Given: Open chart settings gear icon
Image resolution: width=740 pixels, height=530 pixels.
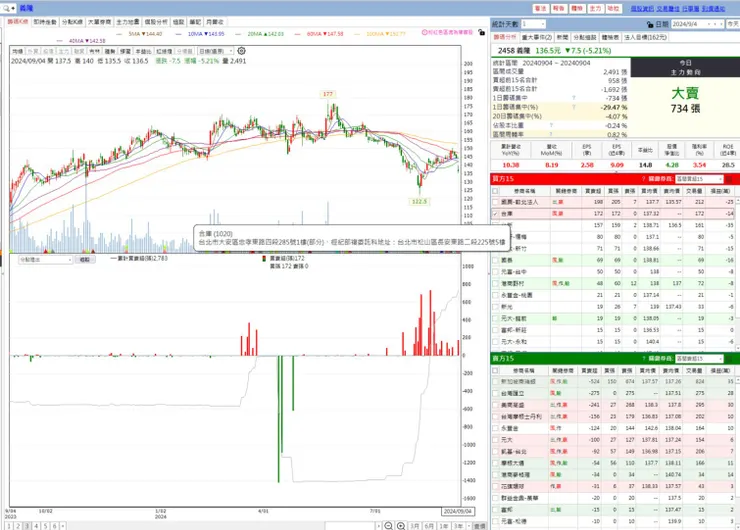Looking at the screenshot, I should pyautogui.click(x=241, y=50).
